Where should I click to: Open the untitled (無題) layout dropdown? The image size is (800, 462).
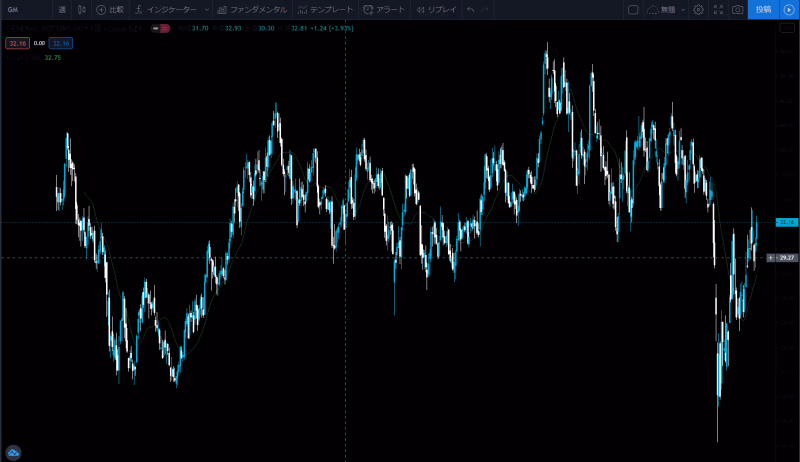pos(664,9)
